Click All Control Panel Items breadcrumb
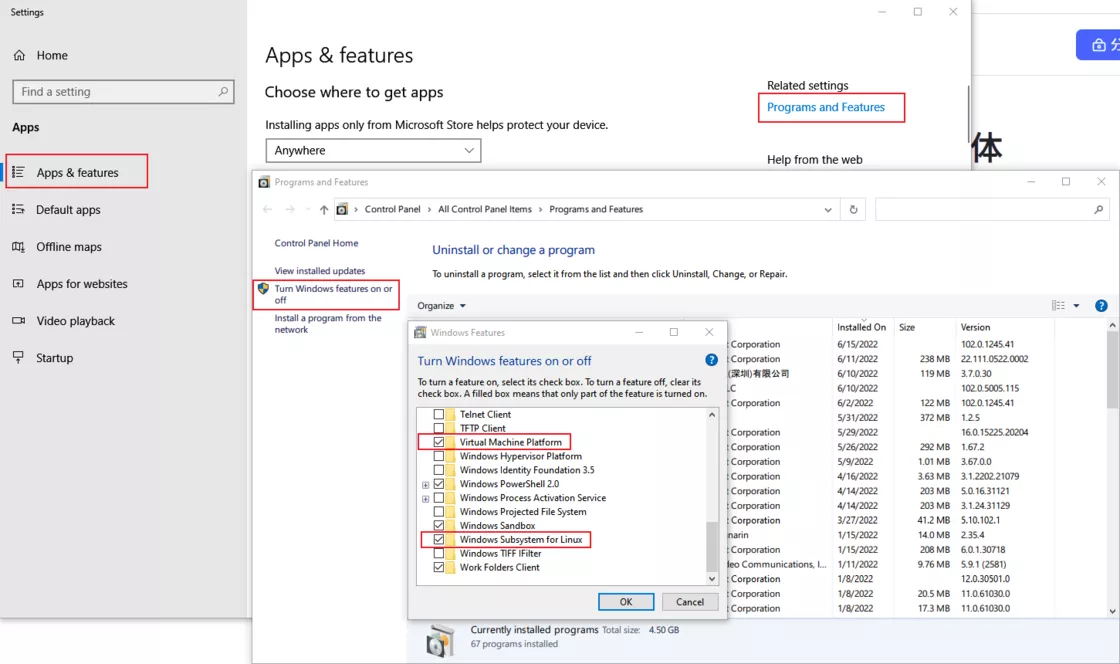The width and height of the screenshot is (1120, 664). coord(485,209)
